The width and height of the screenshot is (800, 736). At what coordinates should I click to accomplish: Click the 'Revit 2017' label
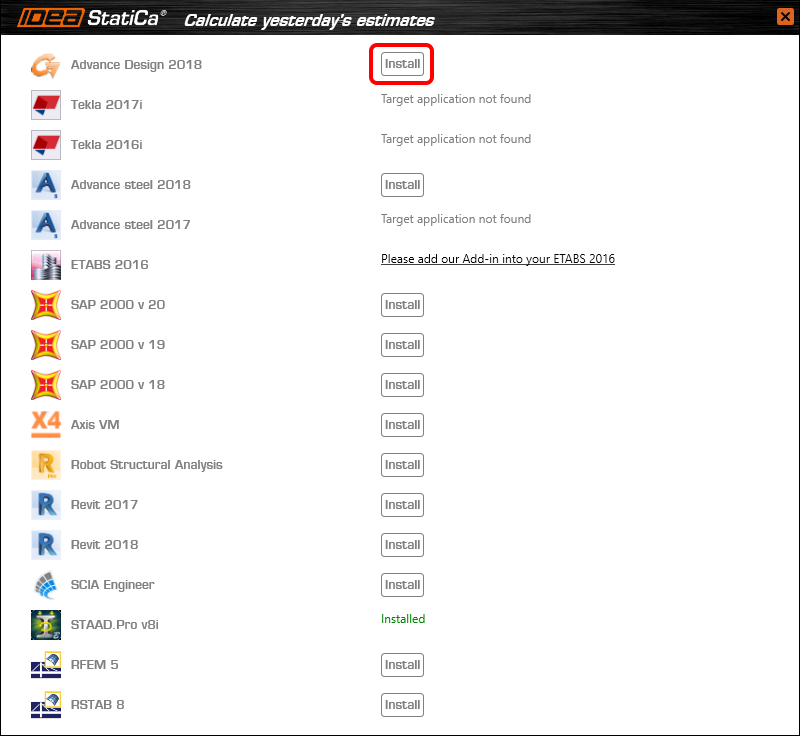pyautogui.click(x=104, y=504)
